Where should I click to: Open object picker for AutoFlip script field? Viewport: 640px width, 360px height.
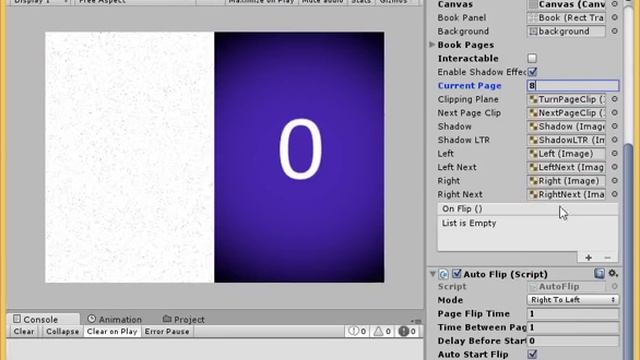coord(614,287)
